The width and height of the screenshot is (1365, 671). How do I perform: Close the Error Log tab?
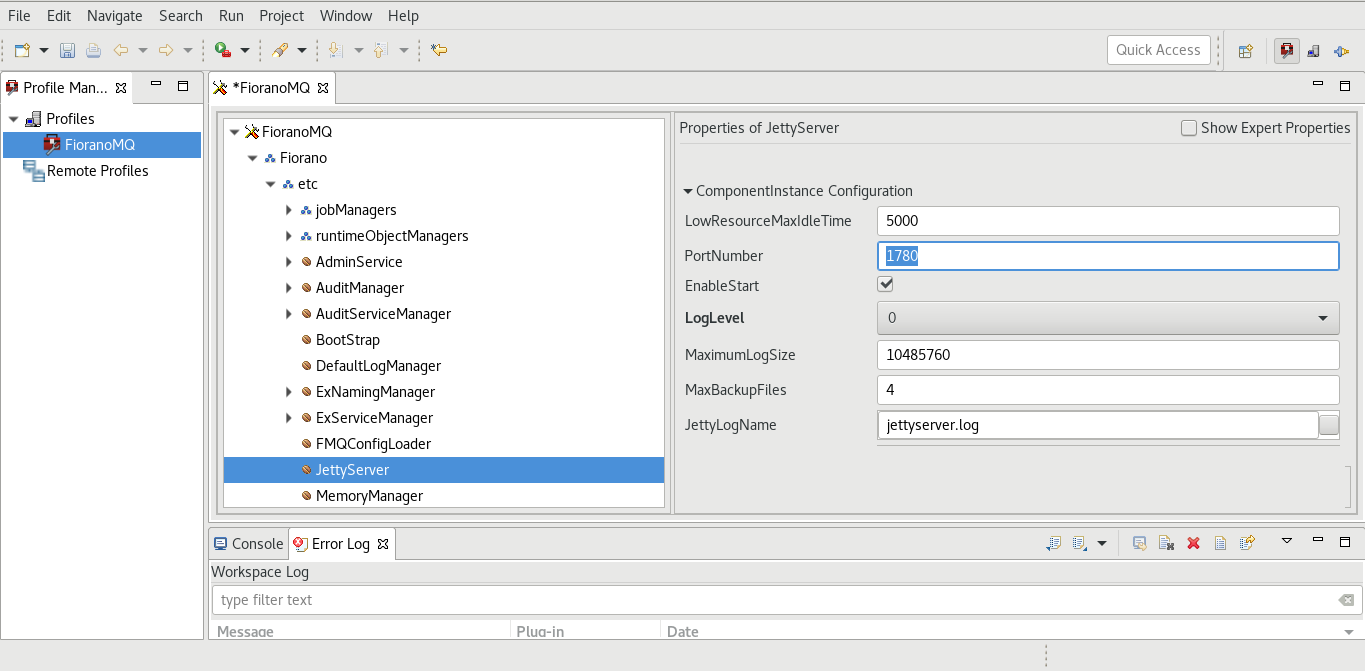coord(383,543)
